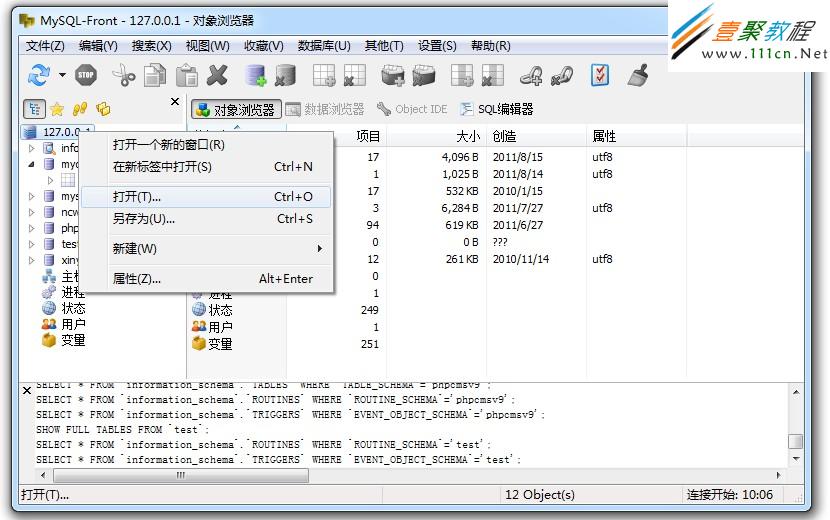Click the Delete View icon
The width and height of the screenshot is (830, 520).
coord(423,75)
